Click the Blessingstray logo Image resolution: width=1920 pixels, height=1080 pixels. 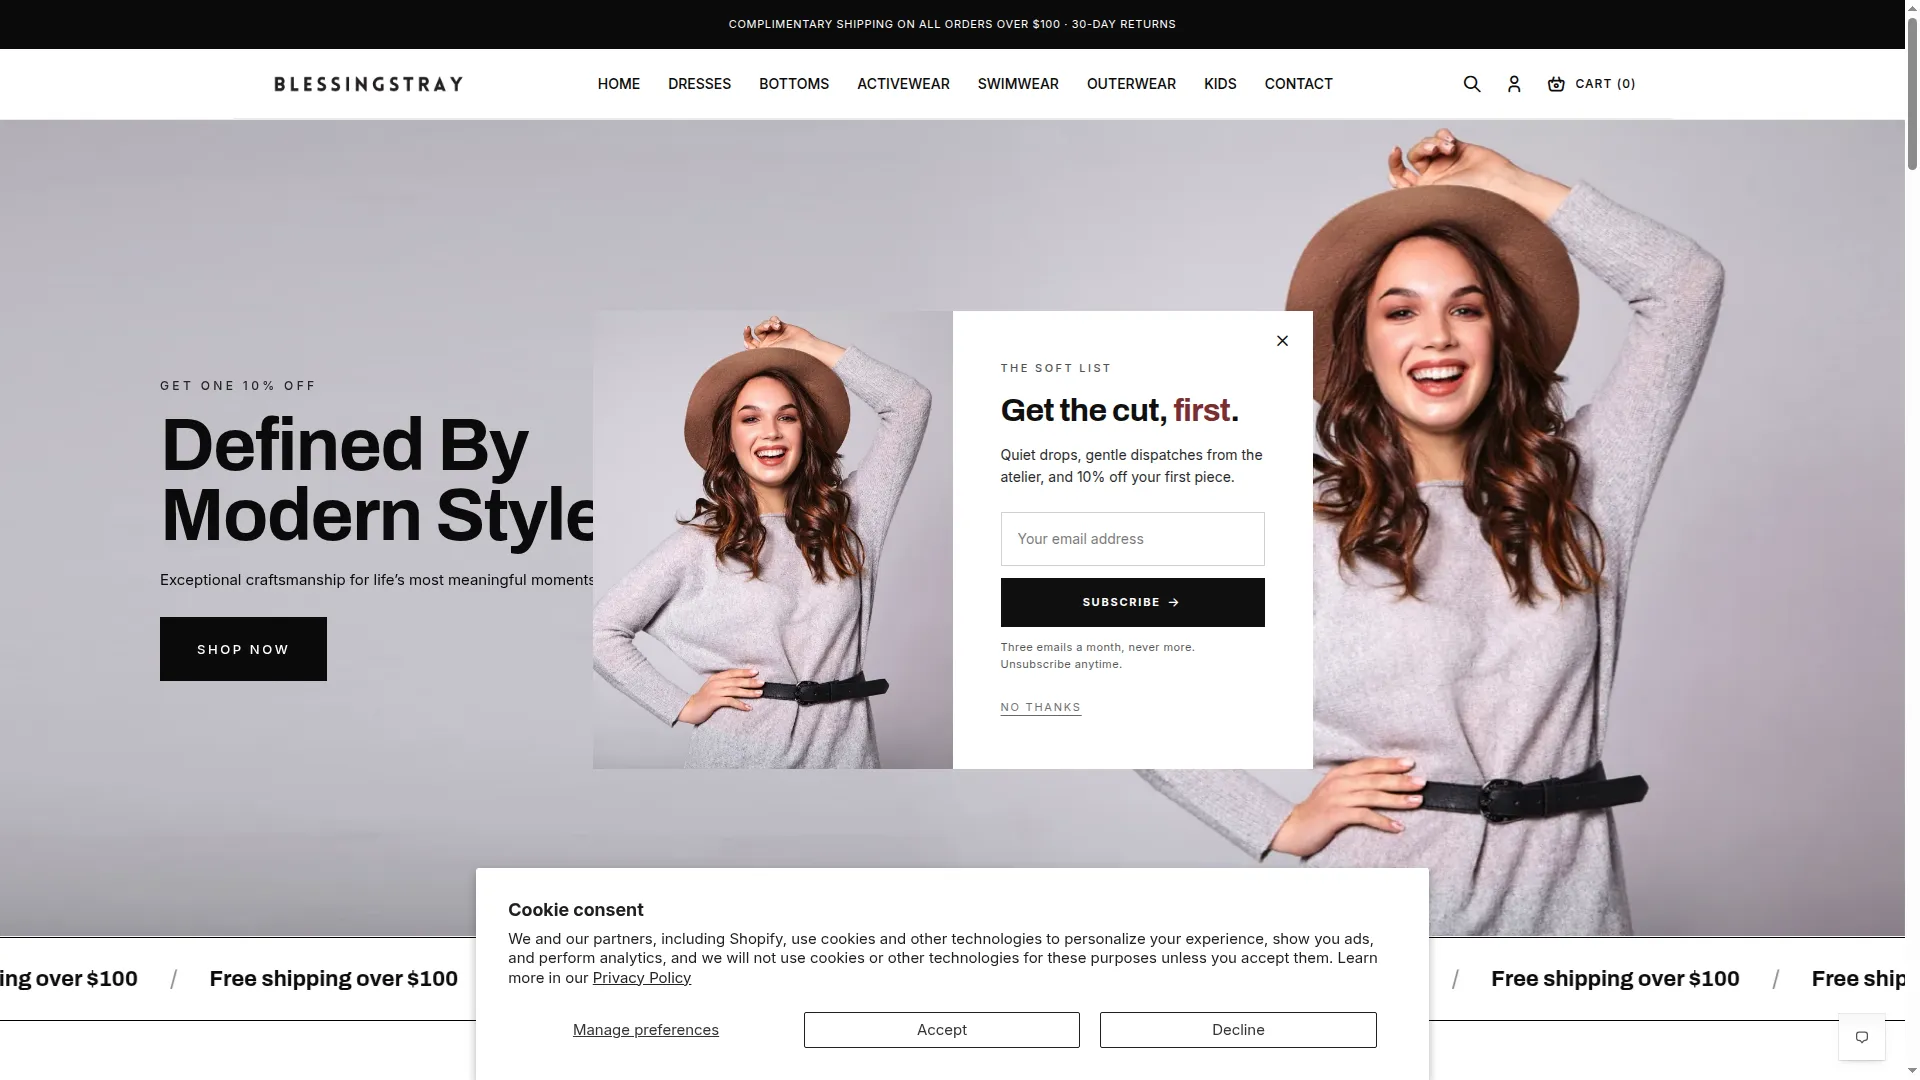click(x=369, y=84)
